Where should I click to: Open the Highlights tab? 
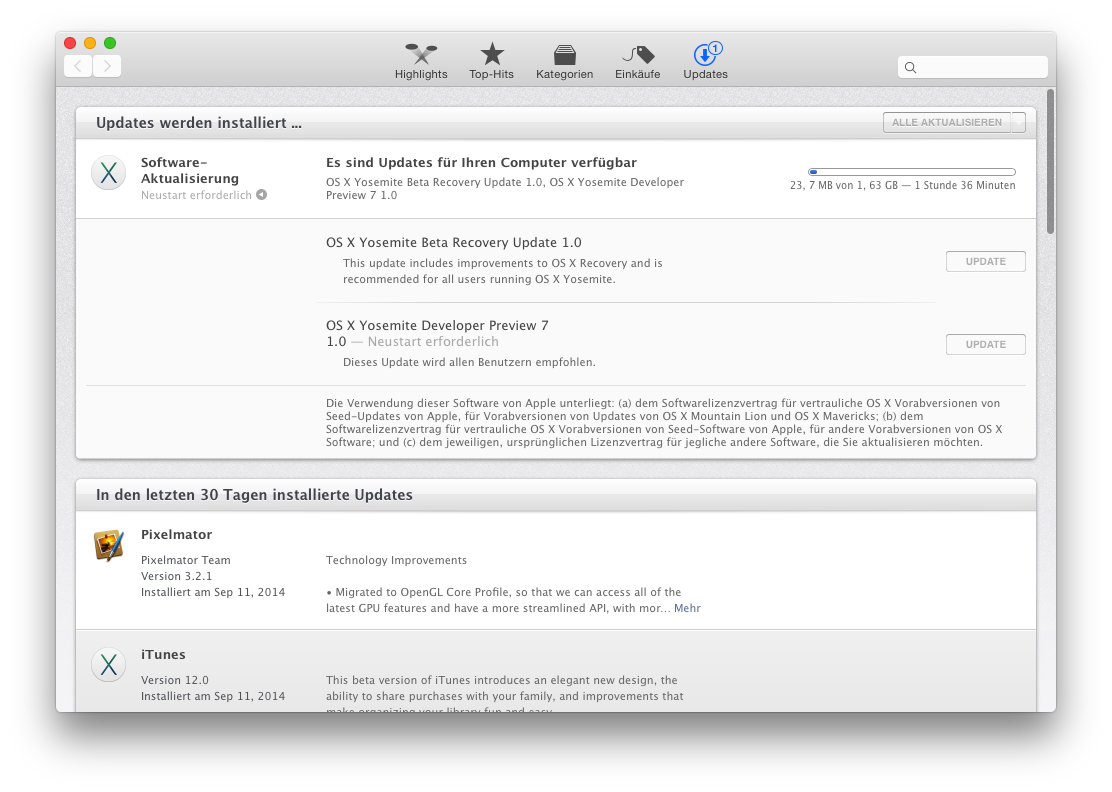(421, 61)
